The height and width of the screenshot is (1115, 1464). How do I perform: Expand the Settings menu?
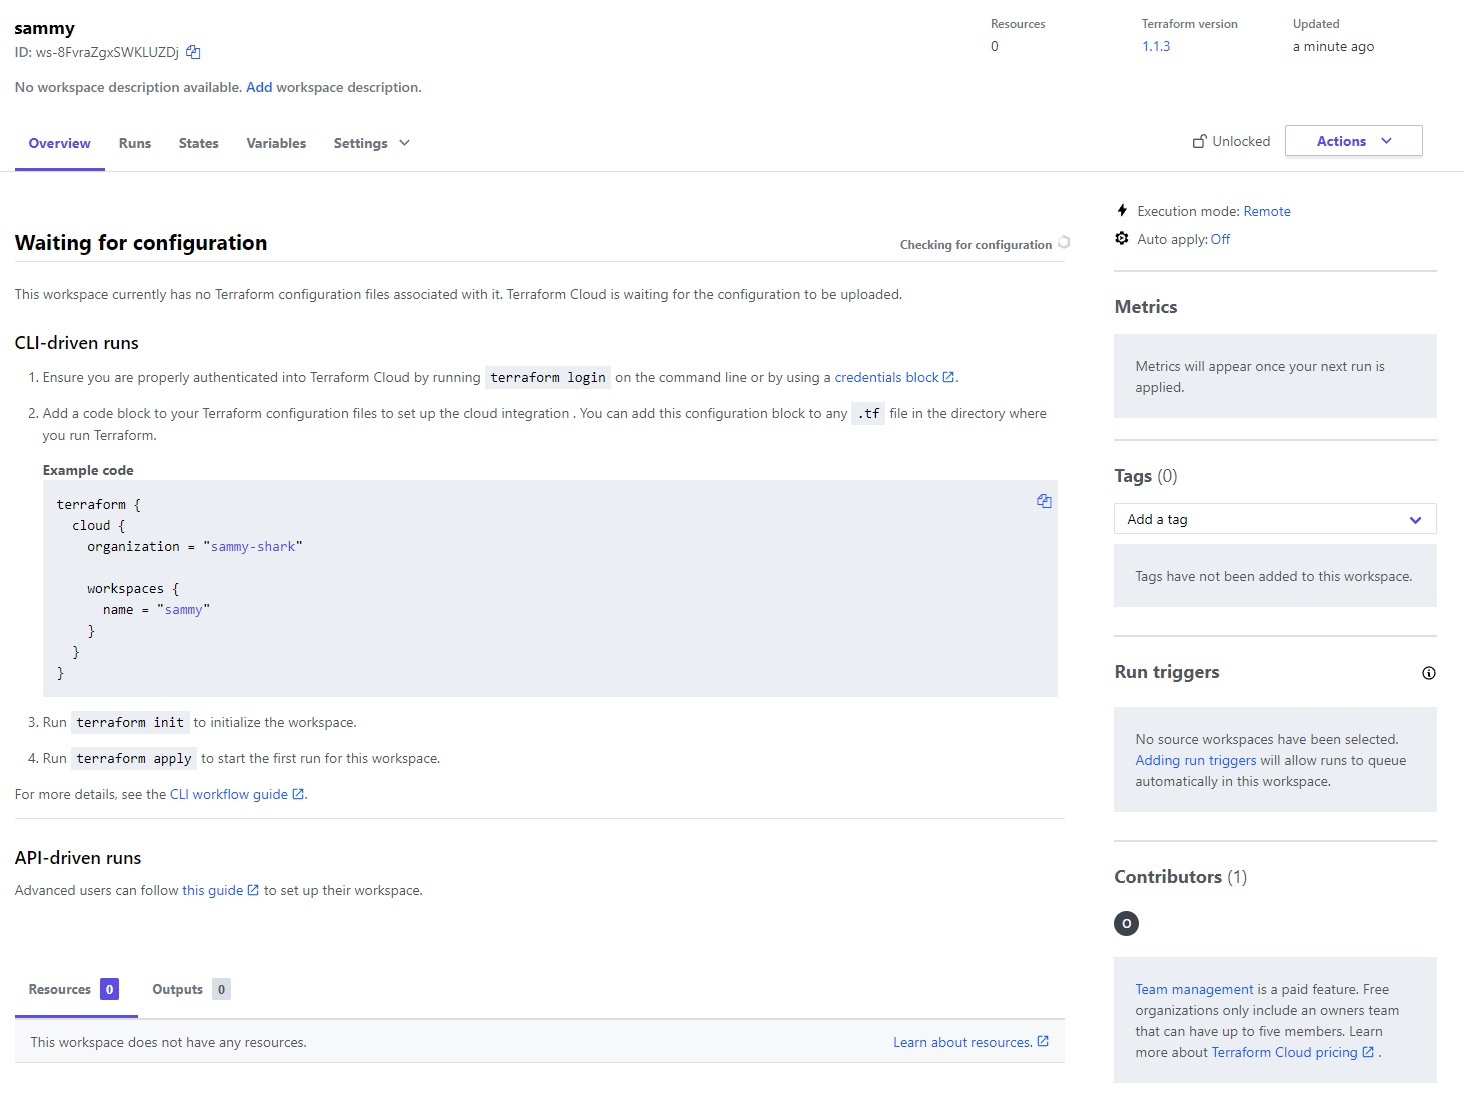point(372,143)
